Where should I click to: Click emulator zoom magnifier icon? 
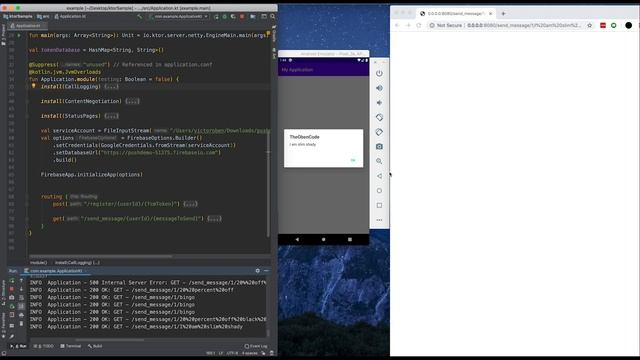click(x=379, y=161)
